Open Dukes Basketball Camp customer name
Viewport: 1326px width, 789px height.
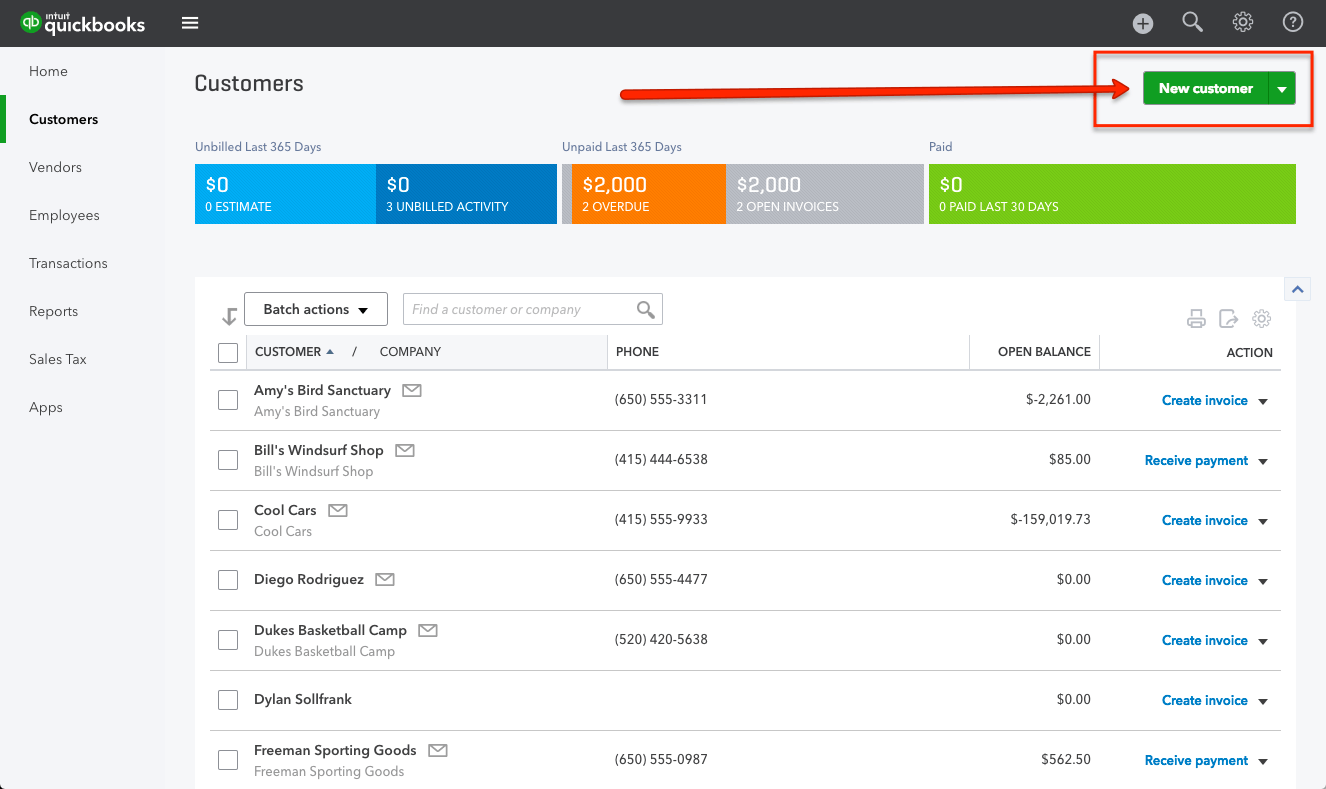330,630
